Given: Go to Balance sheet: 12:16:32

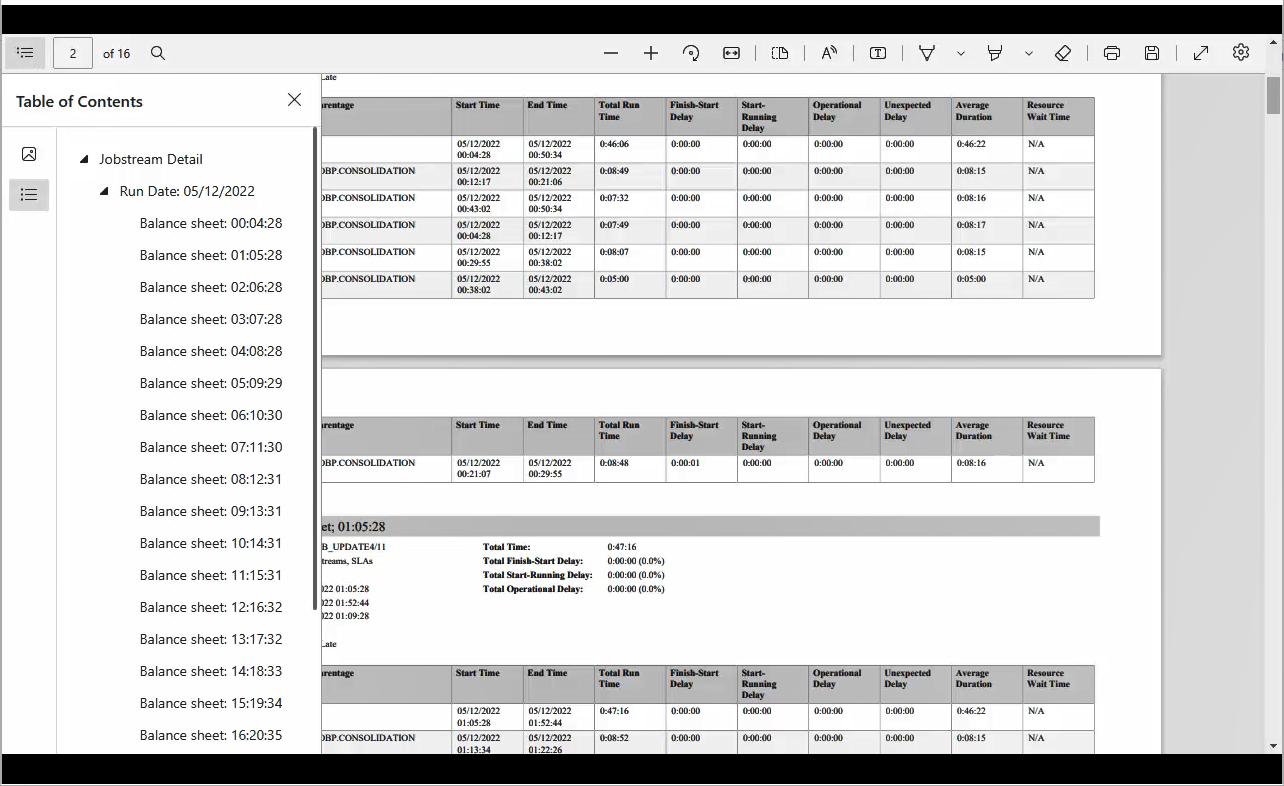Looking at the screenshot, I should [x=211, y=607].
